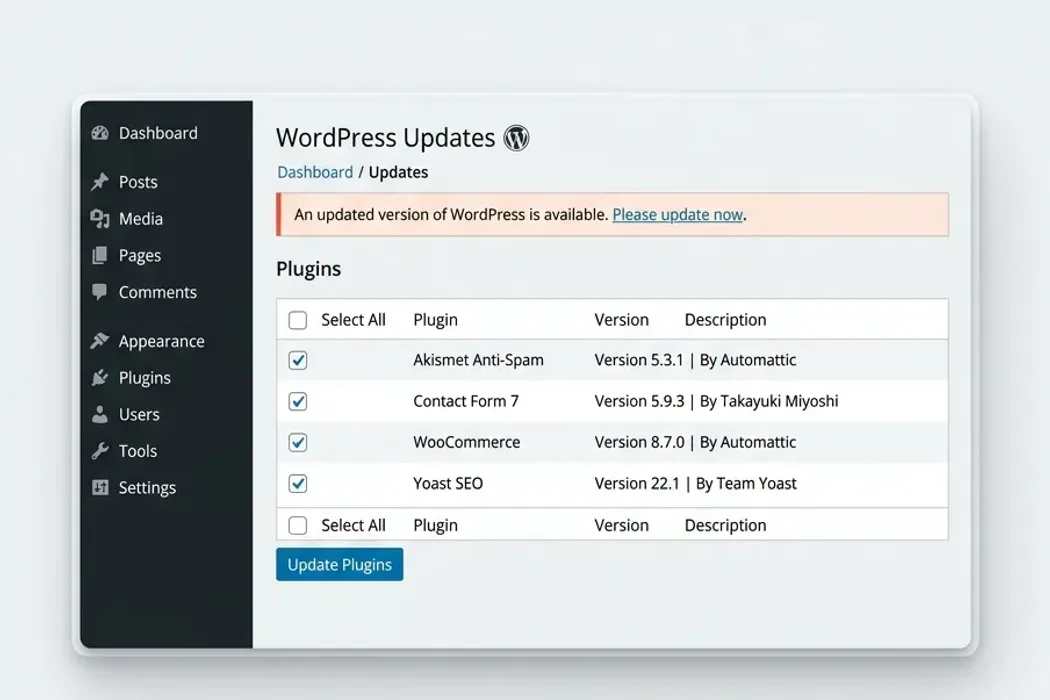The image size is (1050, 700).
Task: Uncheck the Yoast SEO checkbox
Action: pos(298,484)
